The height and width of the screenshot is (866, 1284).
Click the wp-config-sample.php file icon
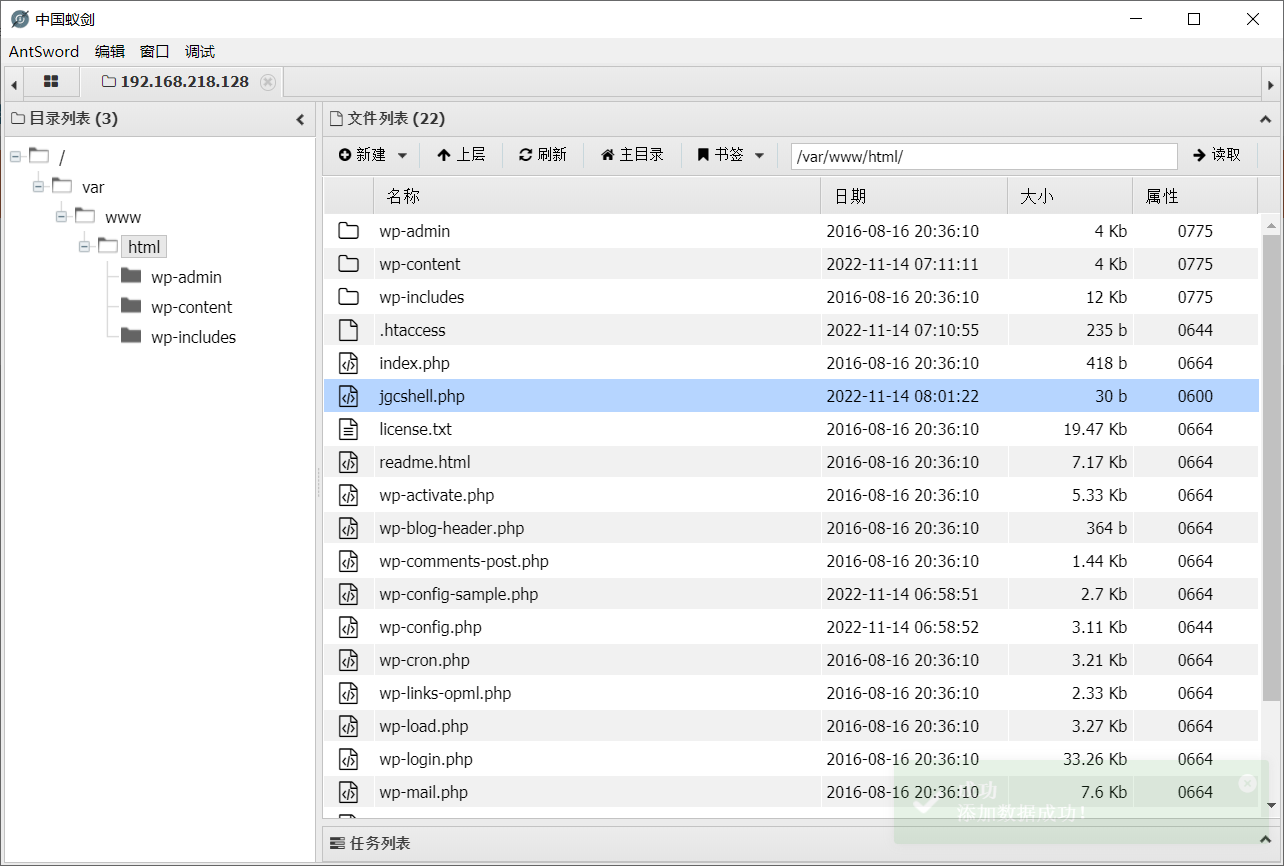tap(348, 594)
